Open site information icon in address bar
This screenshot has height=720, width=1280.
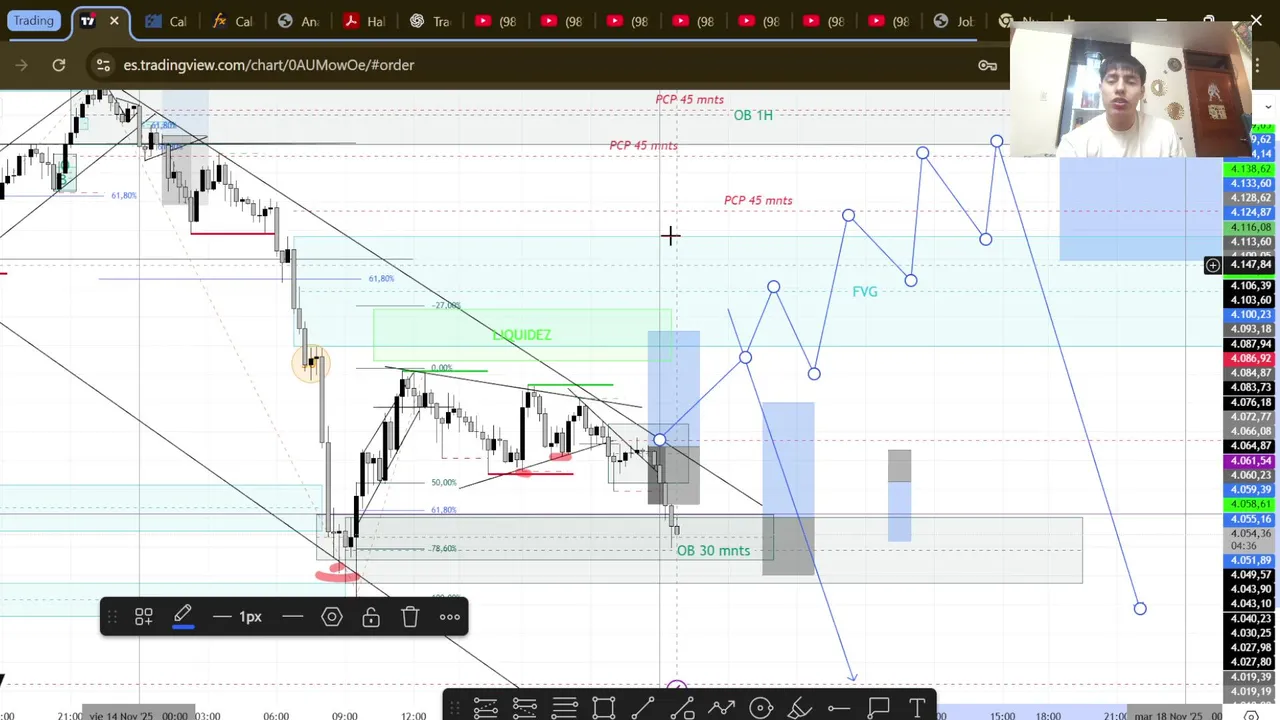click(103, 65)
